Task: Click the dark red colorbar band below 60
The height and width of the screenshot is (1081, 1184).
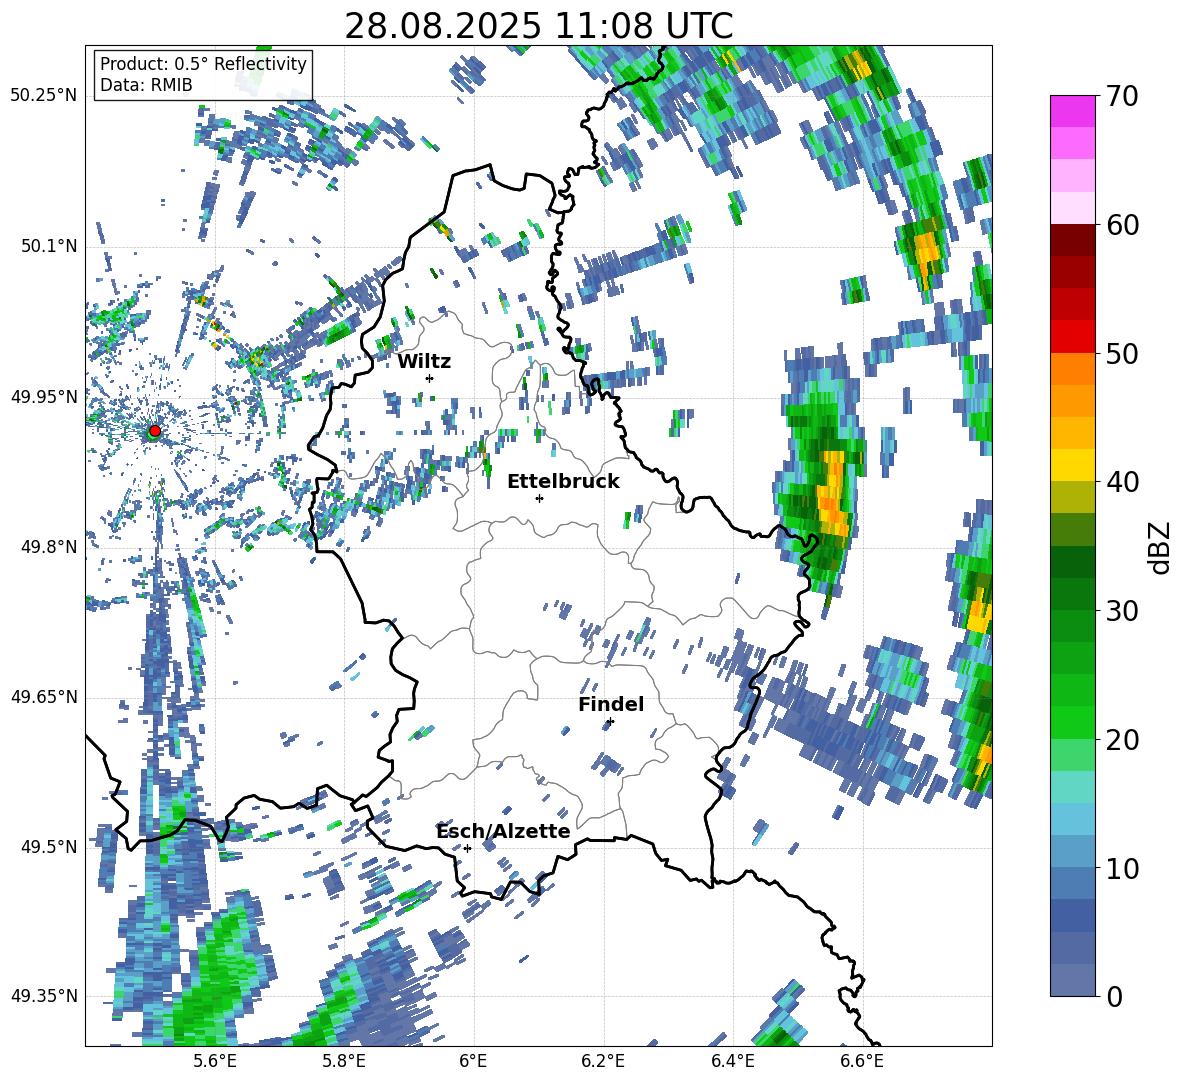Action: (x=1072, y=240)
